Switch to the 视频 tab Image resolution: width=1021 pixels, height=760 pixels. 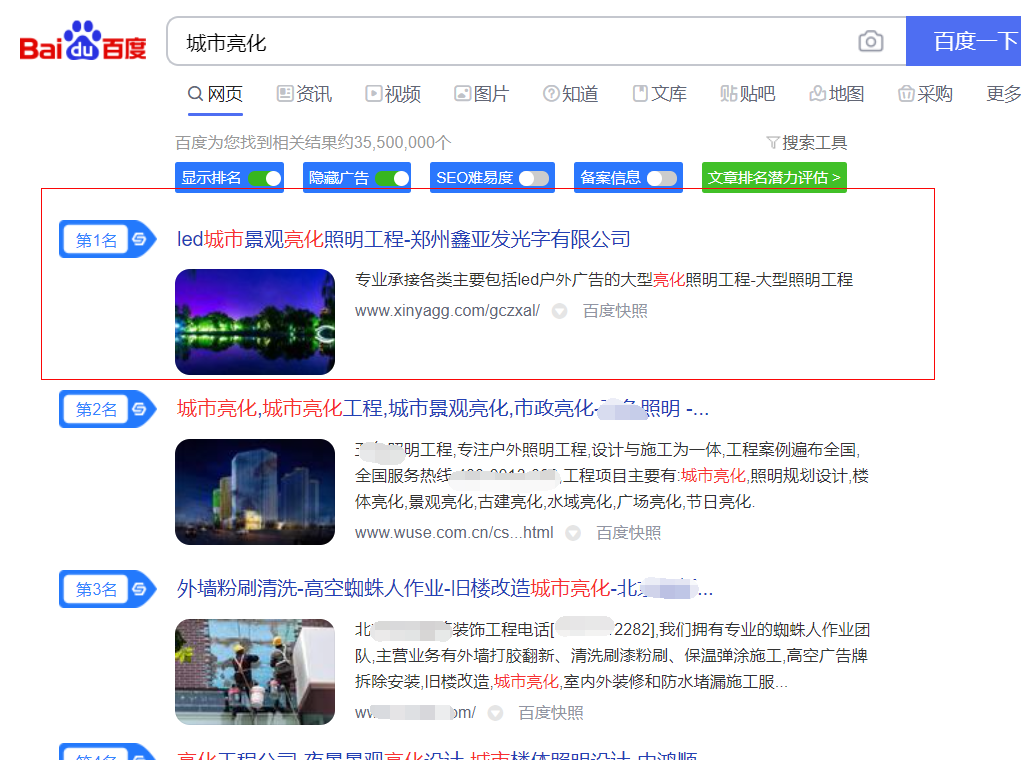[393, 94]
